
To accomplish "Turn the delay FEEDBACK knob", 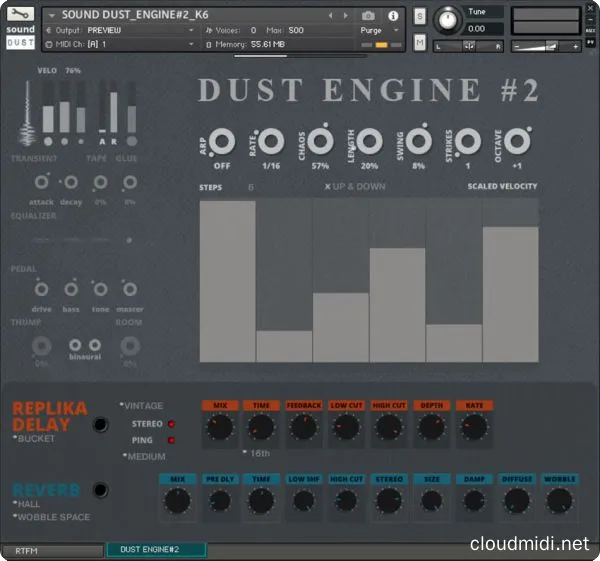I will (304, 427).
